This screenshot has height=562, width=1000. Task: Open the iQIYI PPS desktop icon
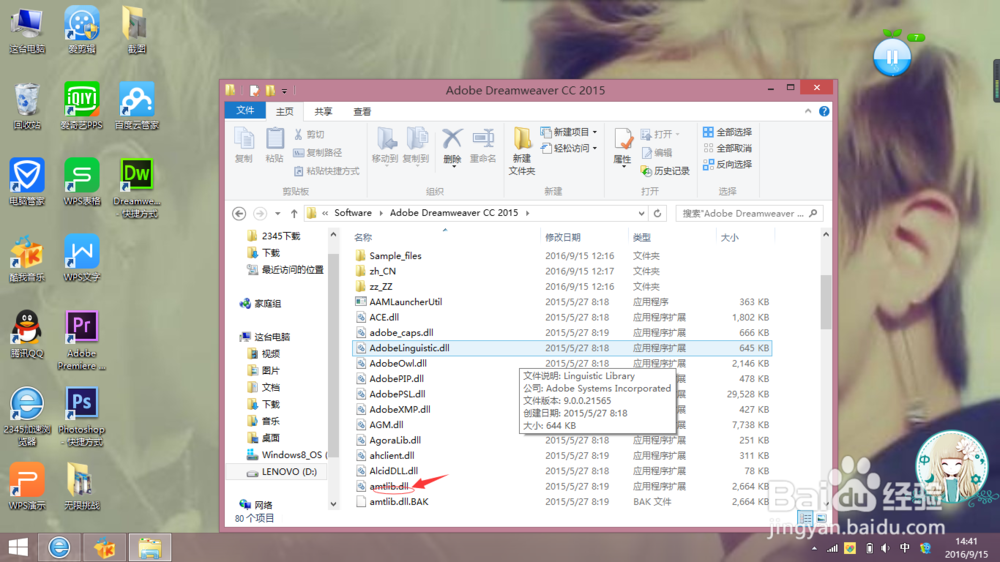pos(82,106)
